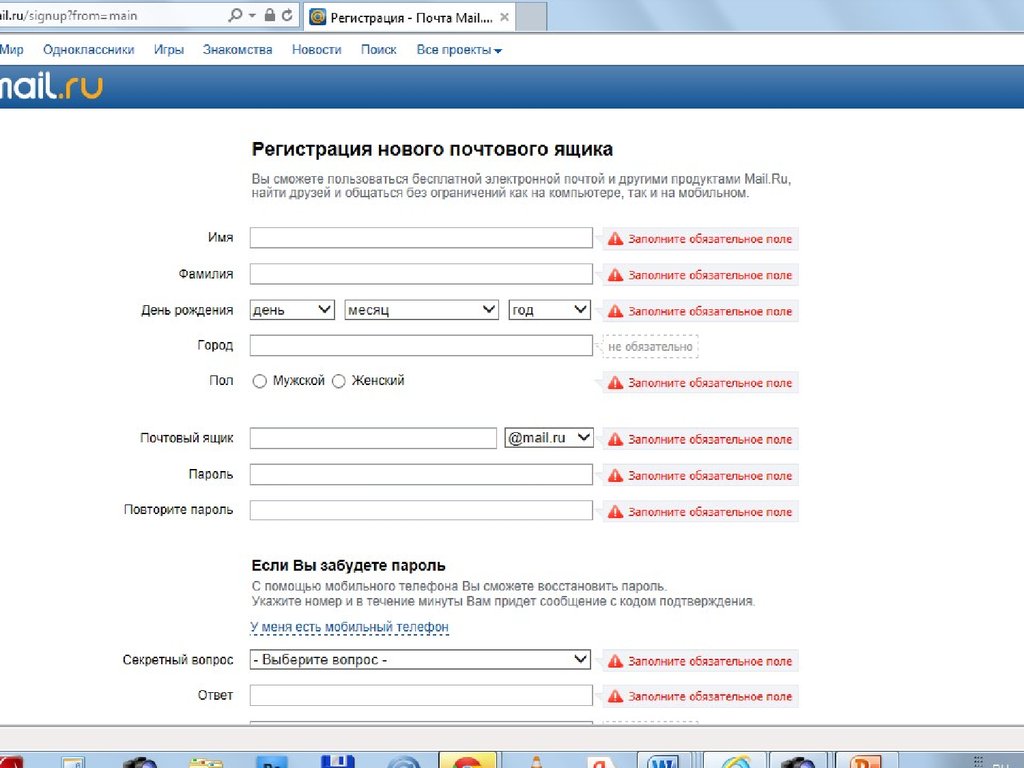Click the browser address bar URL text
1024x768 pixels.
[69, 16]
